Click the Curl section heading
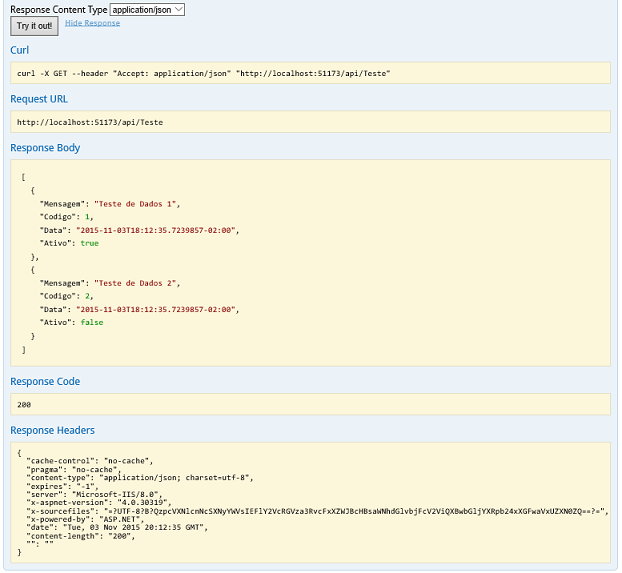 click(x=20, y=50)
